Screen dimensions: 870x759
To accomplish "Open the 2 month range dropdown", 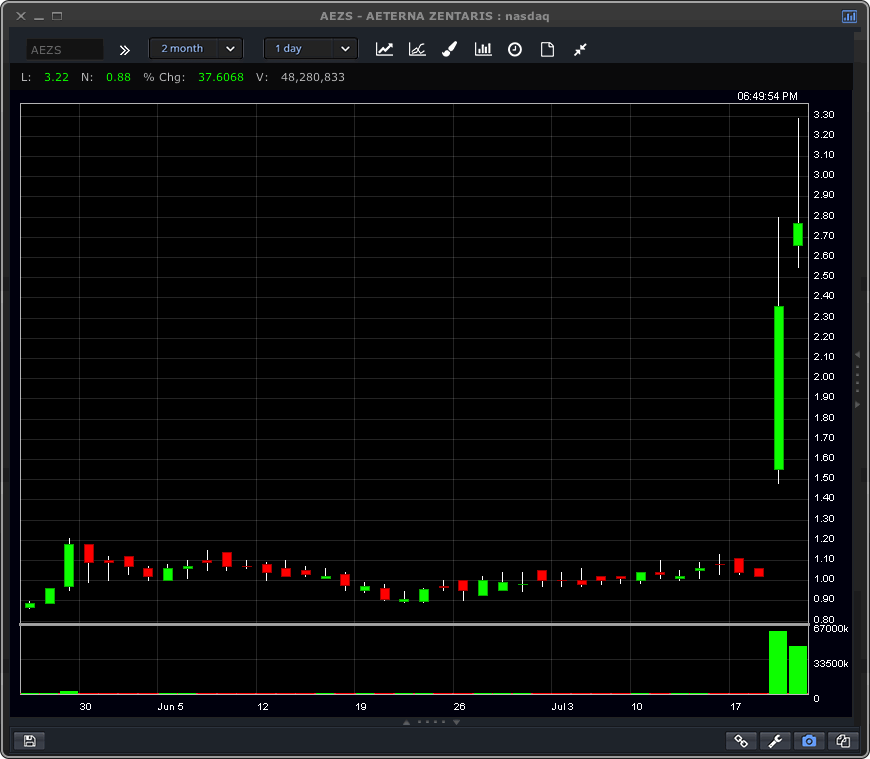I will [x=195, y=48].
